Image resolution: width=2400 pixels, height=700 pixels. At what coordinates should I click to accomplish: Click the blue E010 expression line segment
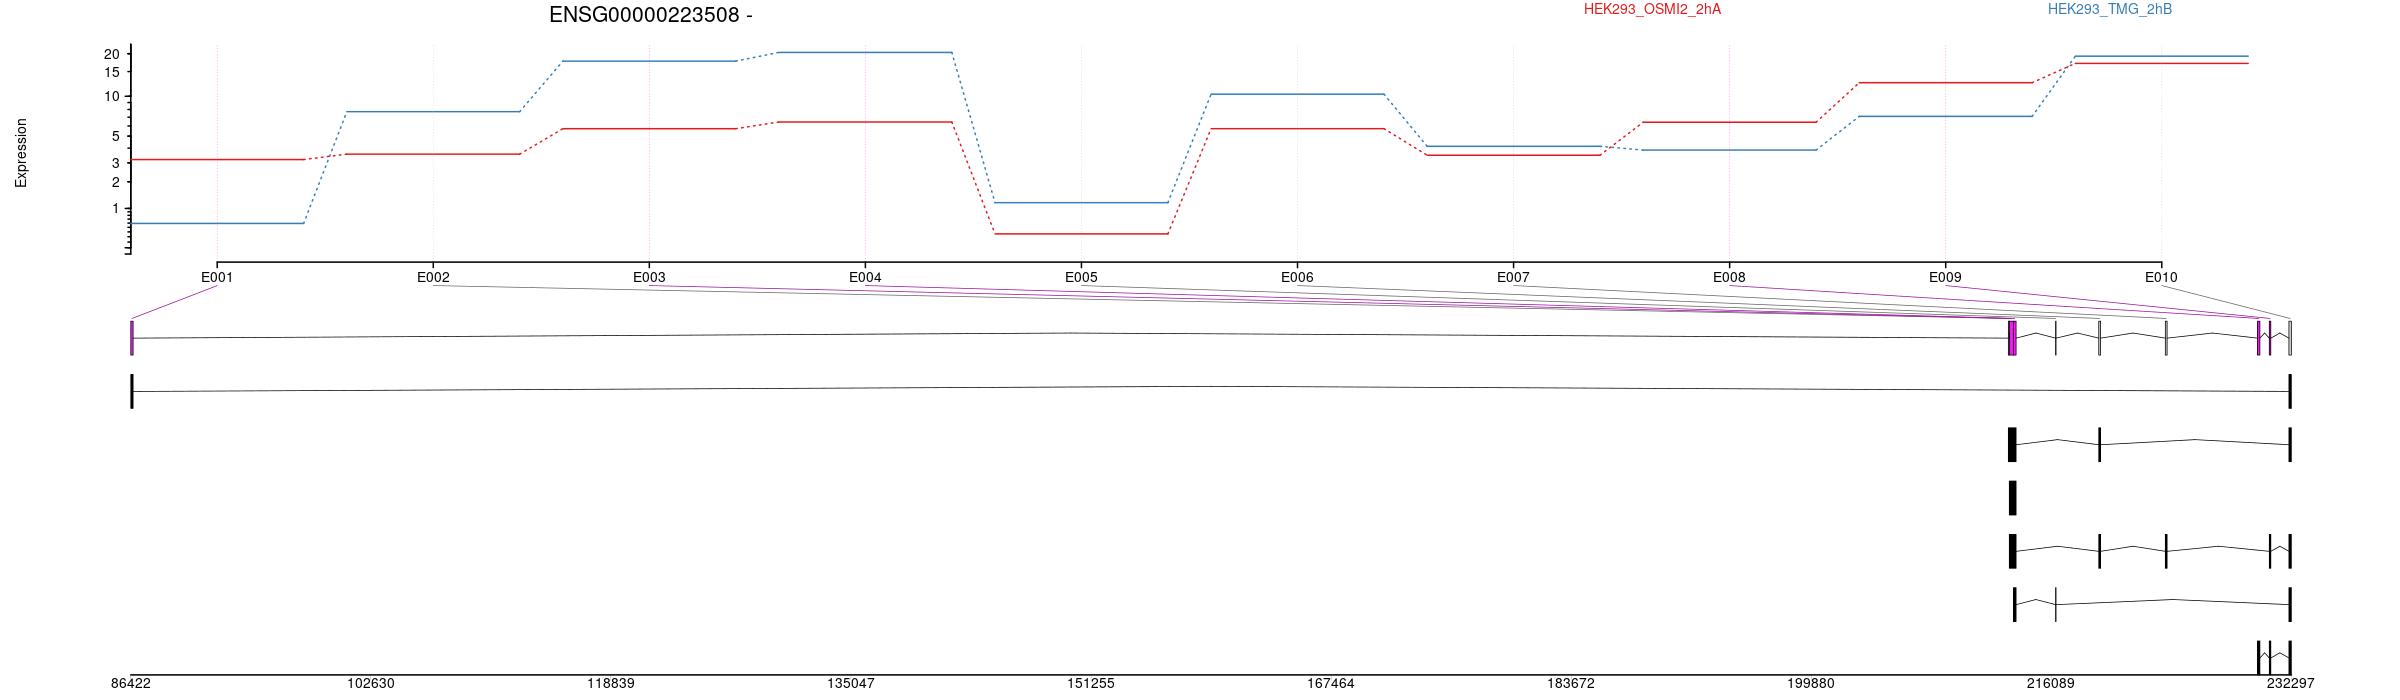pos(2161,56)
